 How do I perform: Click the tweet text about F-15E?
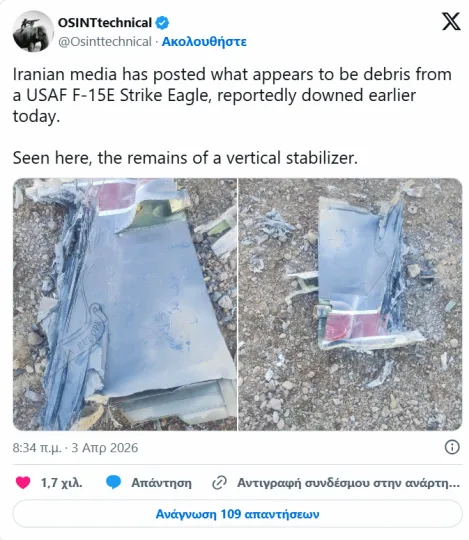pos(232,95)
